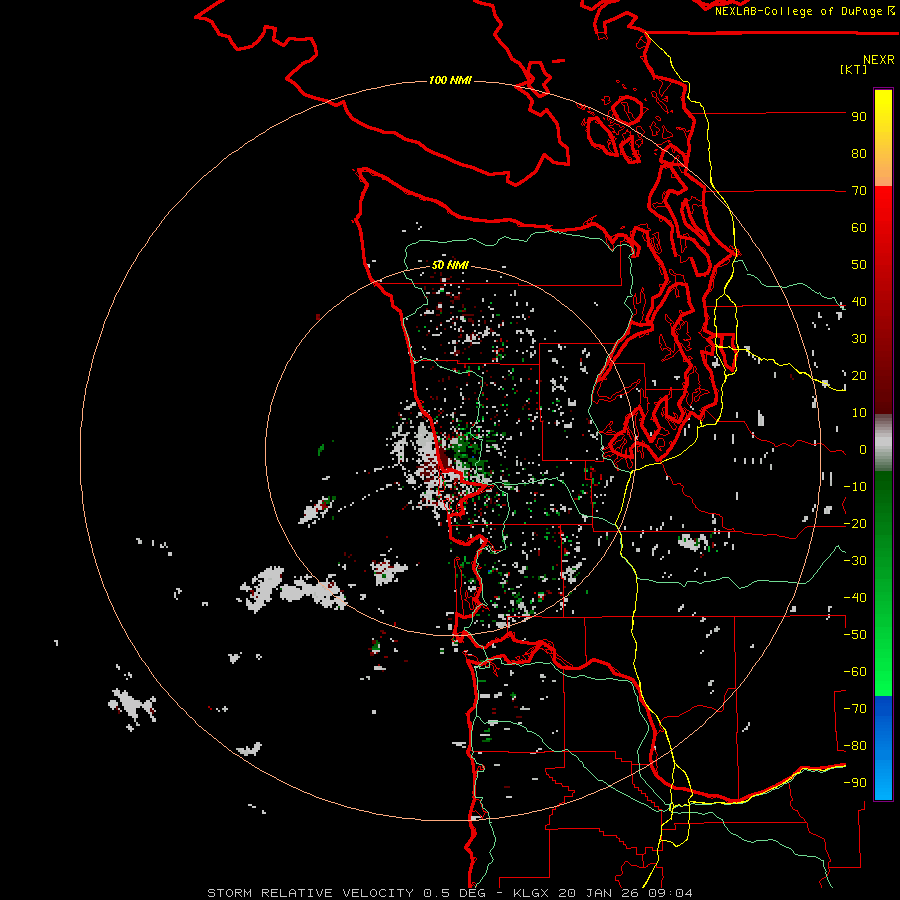Click the -80 knot scale label

click(x=855, y=746)
